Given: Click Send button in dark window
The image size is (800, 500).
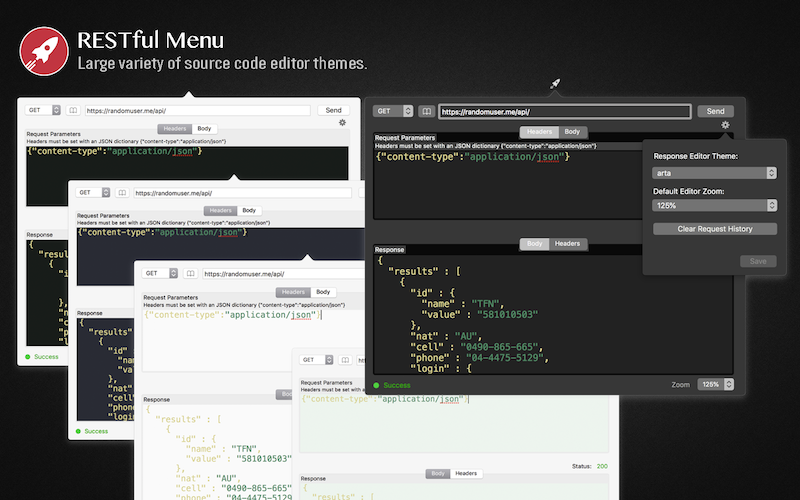Looking at the screenshot, I should click(x=715, y=111).
